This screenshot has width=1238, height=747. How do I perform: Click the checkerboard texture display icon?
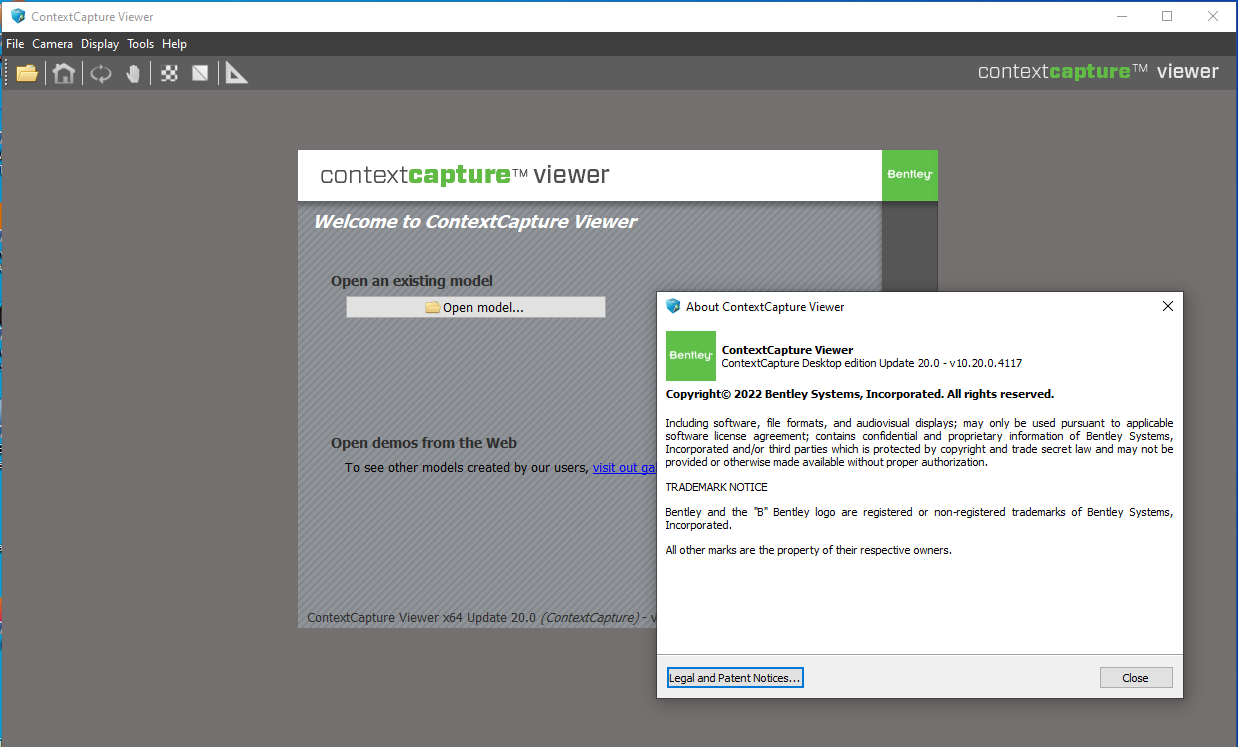pos(169,73)
